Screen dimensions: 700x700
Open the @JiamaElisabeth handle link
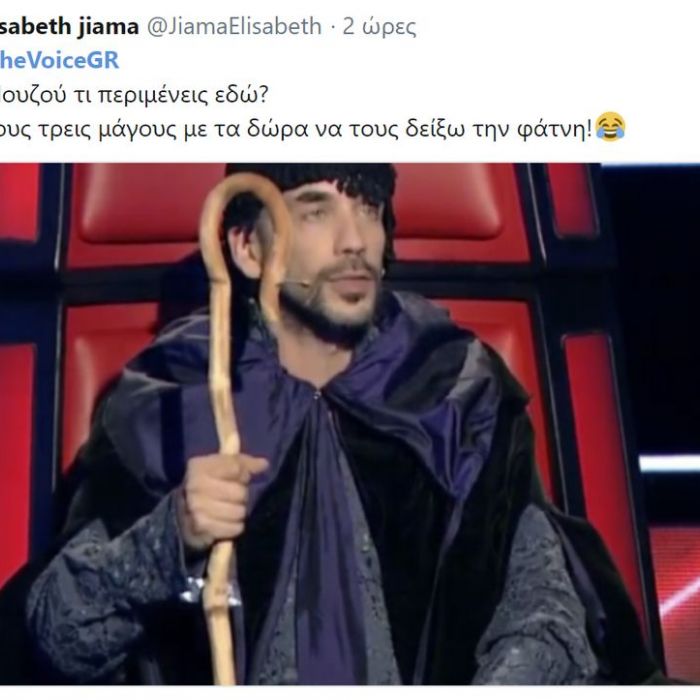click(x=234, y=26)
